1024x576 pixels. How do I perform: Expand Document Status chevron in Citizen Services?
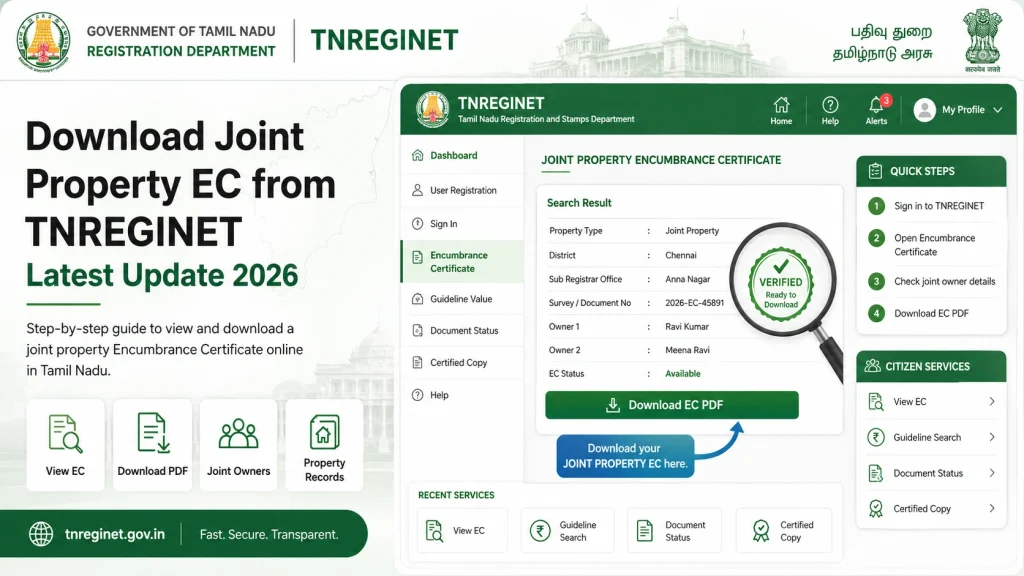pyautogui.click(x=991, y=473)
